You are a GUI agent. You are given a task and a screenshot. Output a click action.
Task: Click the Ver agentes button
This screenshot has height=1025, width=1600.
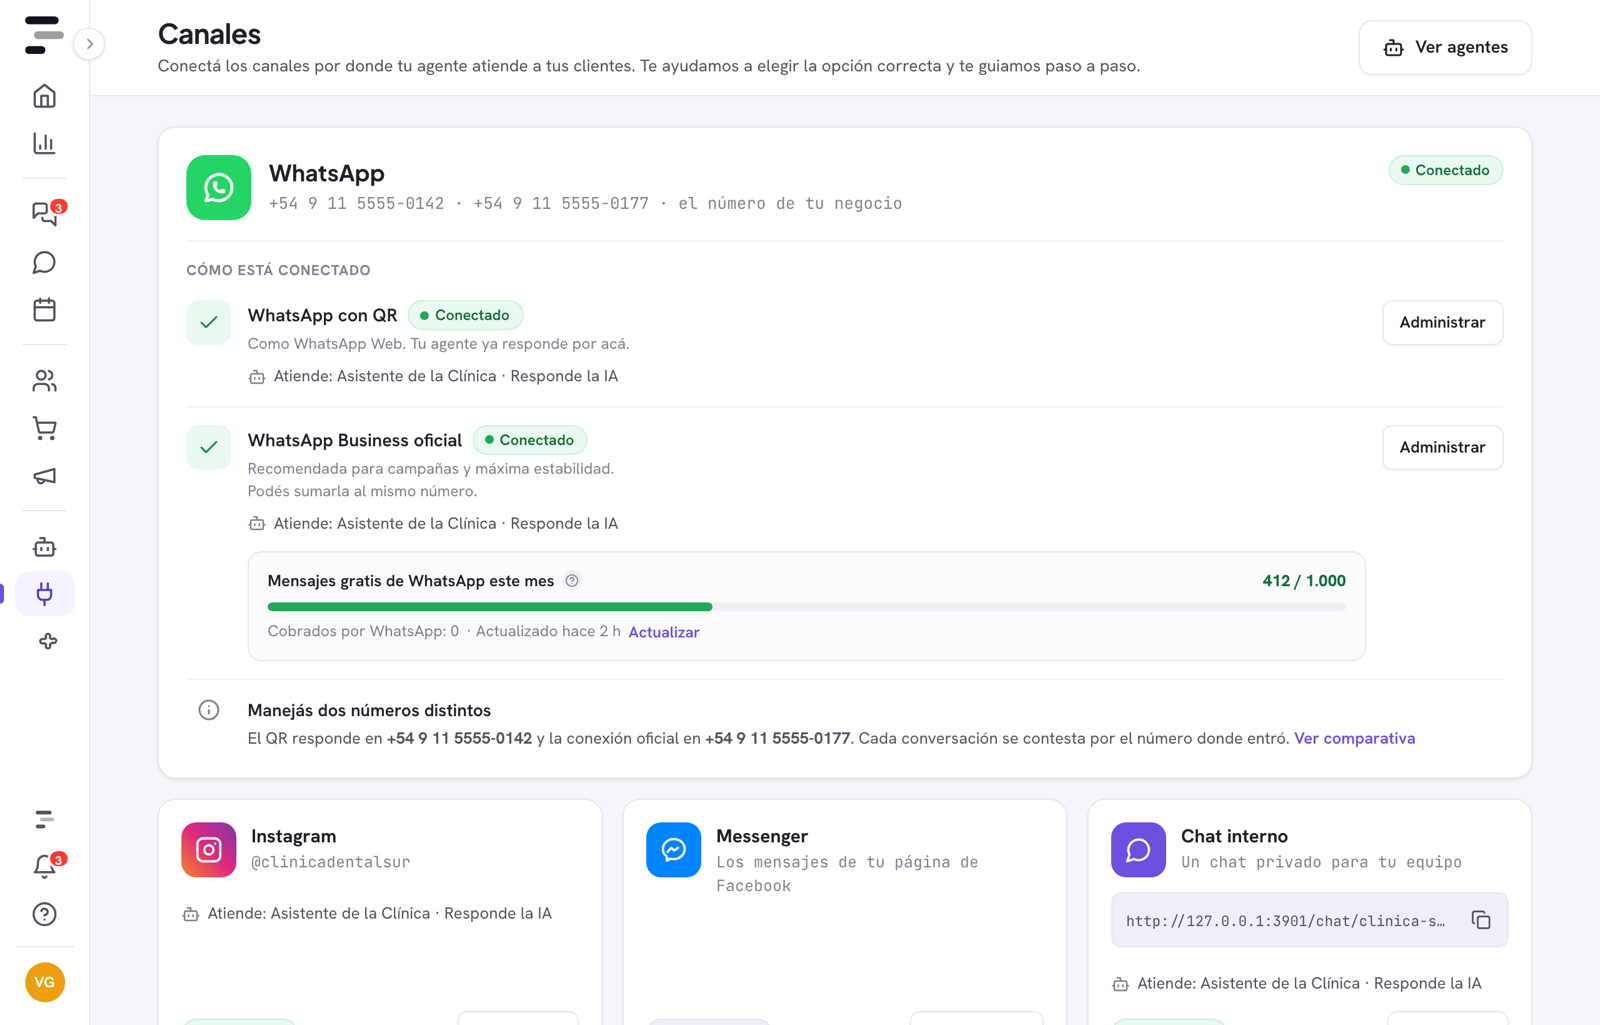(1445, 47)
